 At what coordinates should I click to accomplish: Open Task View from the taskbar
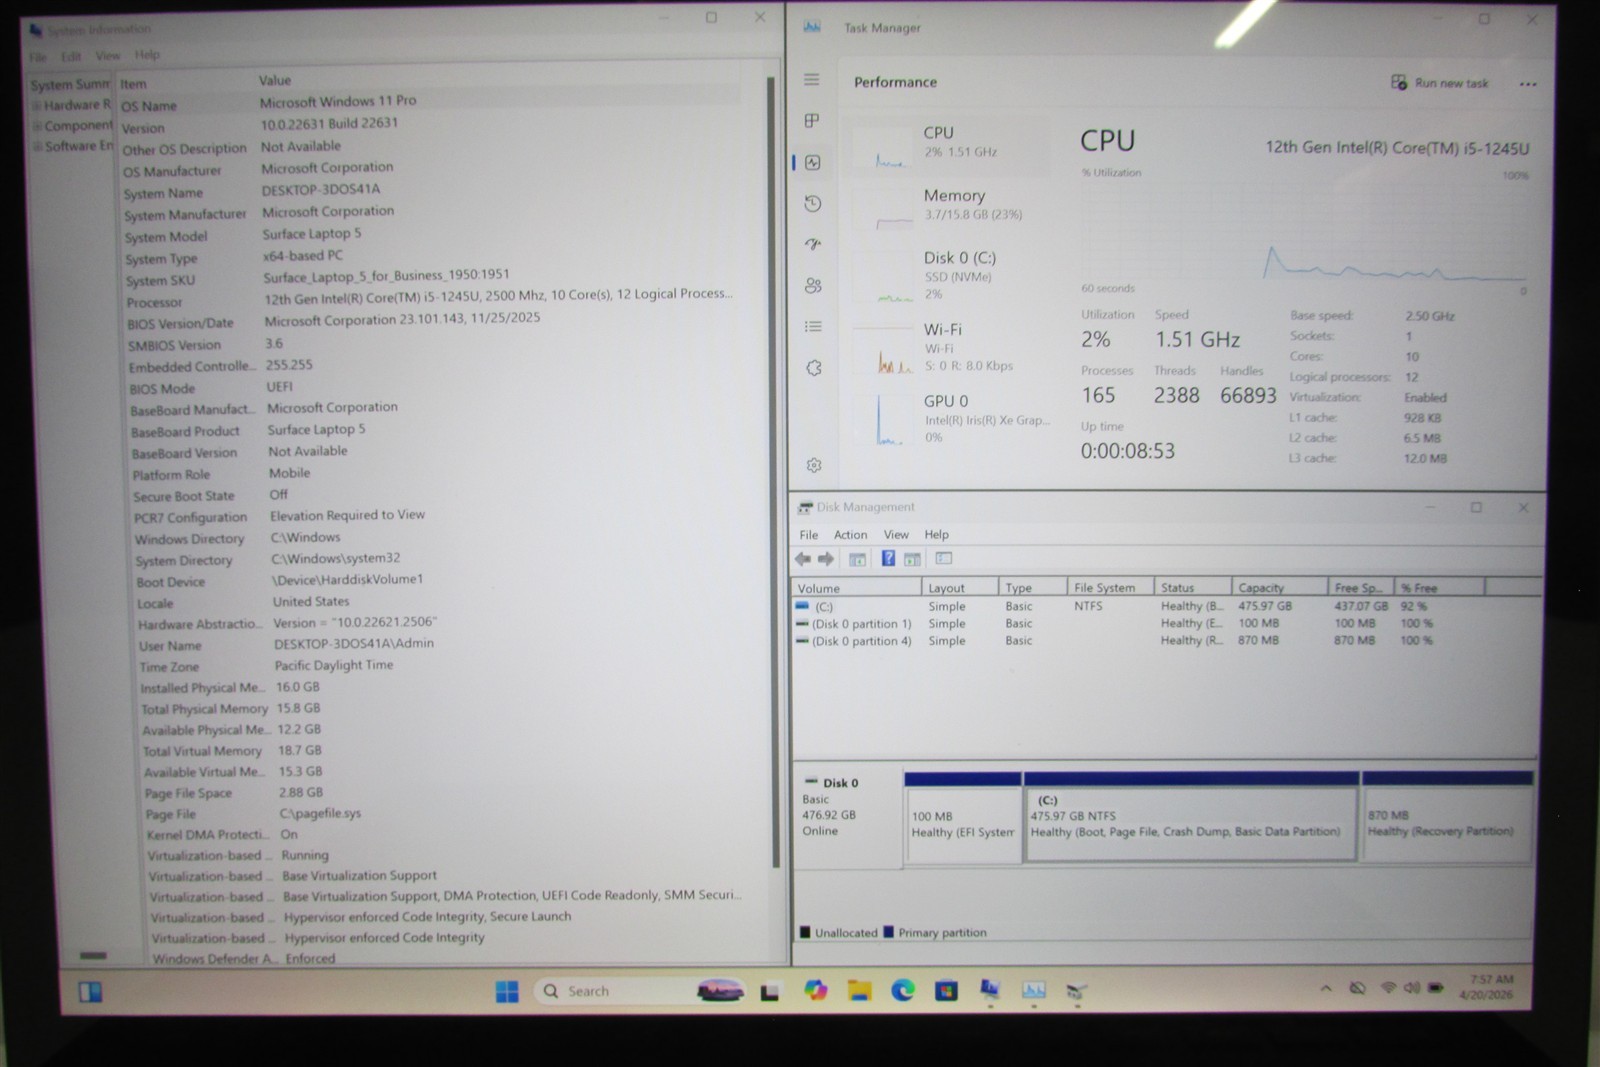coord(769,992)
